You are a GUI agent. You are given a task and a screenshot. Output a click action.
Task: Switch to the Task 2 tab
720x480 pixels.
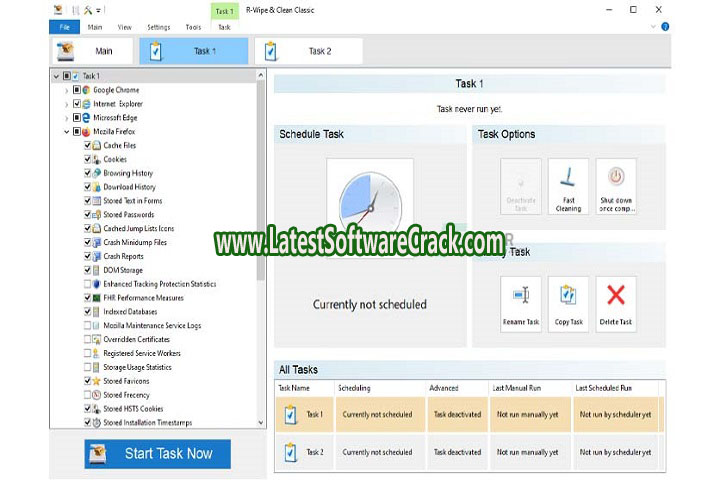tap(308, 51)
